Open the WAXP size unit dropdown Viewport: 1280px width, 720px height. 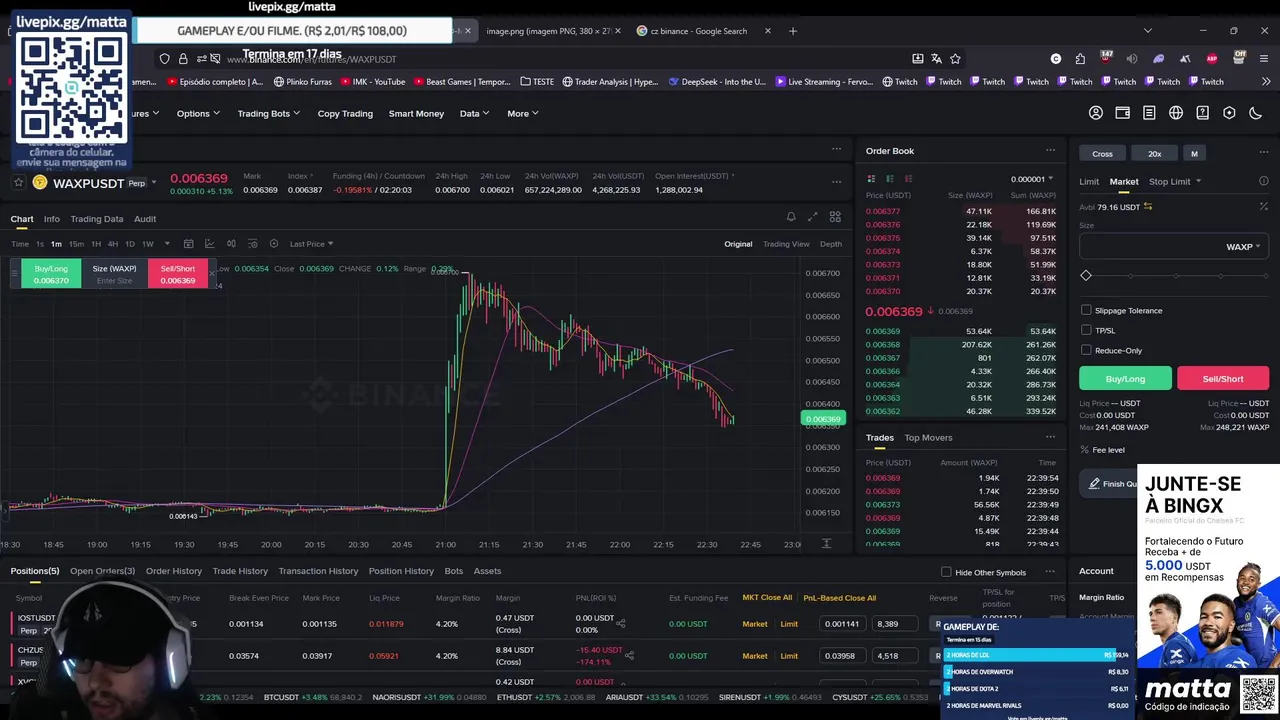click(x=1243, y=246)
